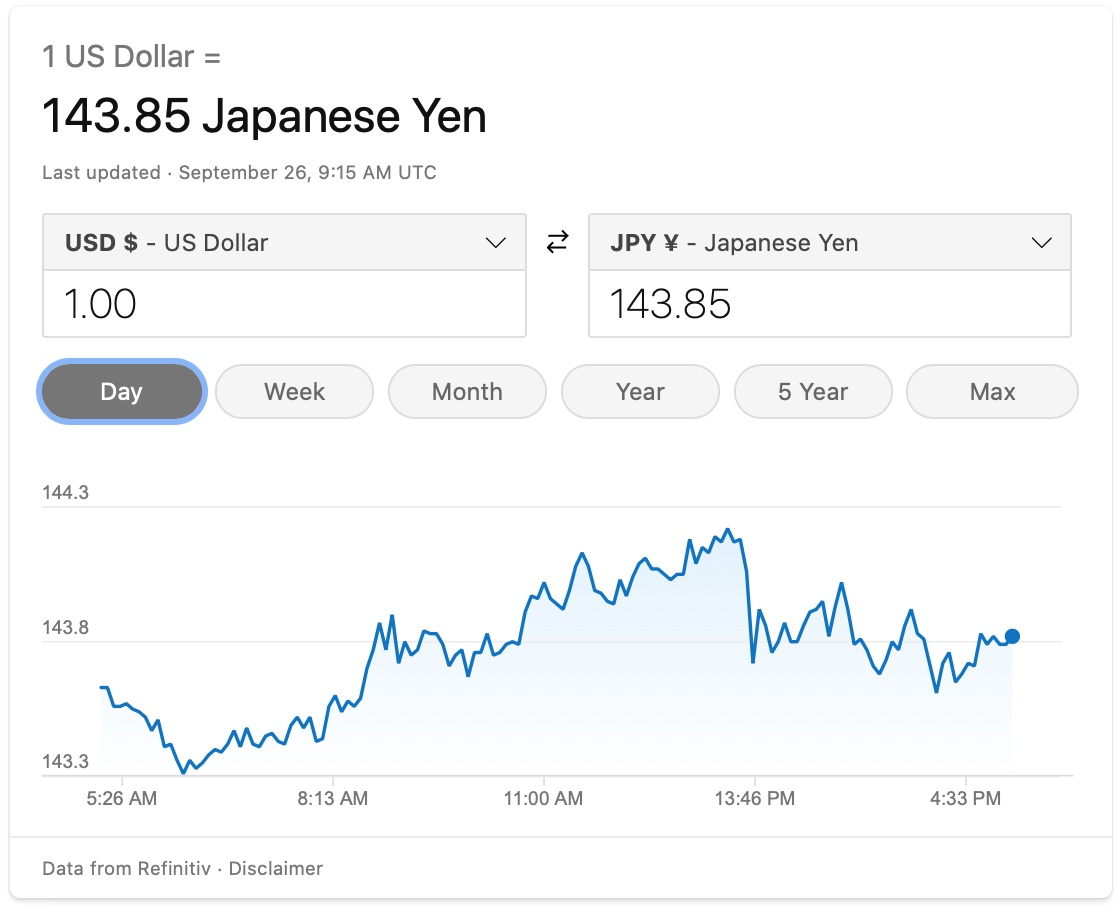Switch chart to Week view

(x=294, y=392)
